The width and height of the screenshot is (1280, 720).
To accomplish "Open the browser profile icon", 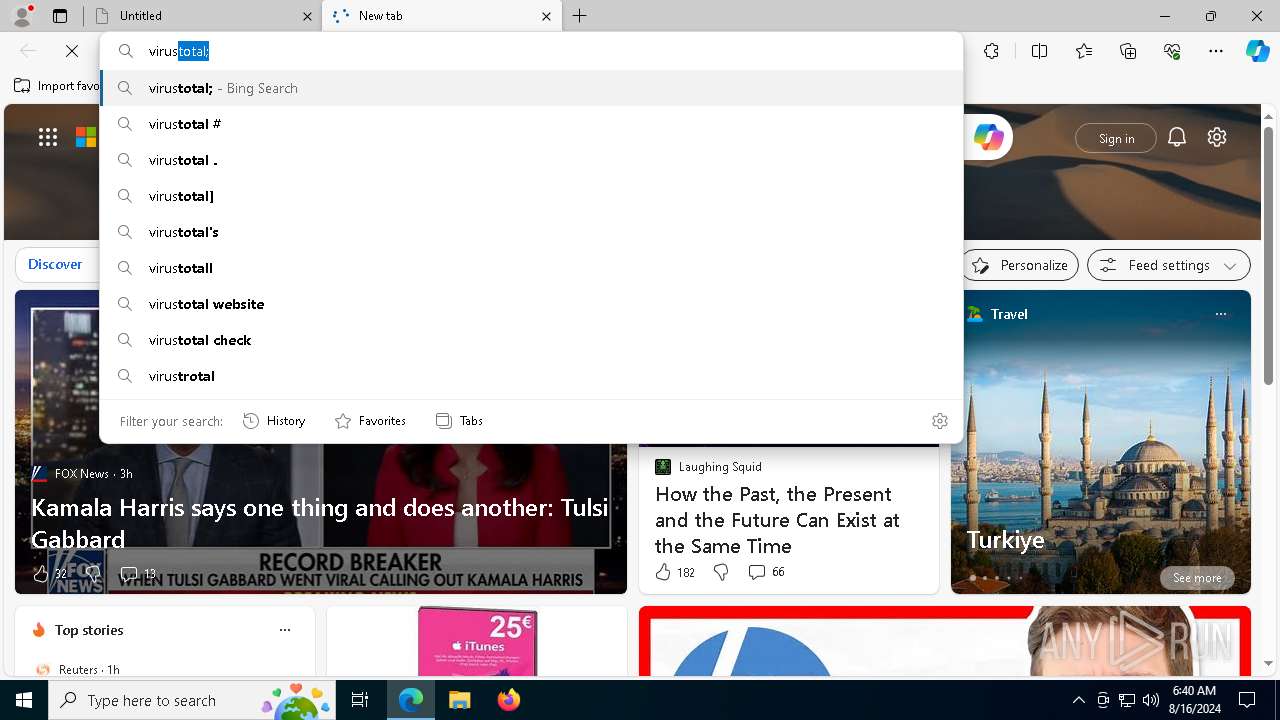I will [x=22, y=16].
